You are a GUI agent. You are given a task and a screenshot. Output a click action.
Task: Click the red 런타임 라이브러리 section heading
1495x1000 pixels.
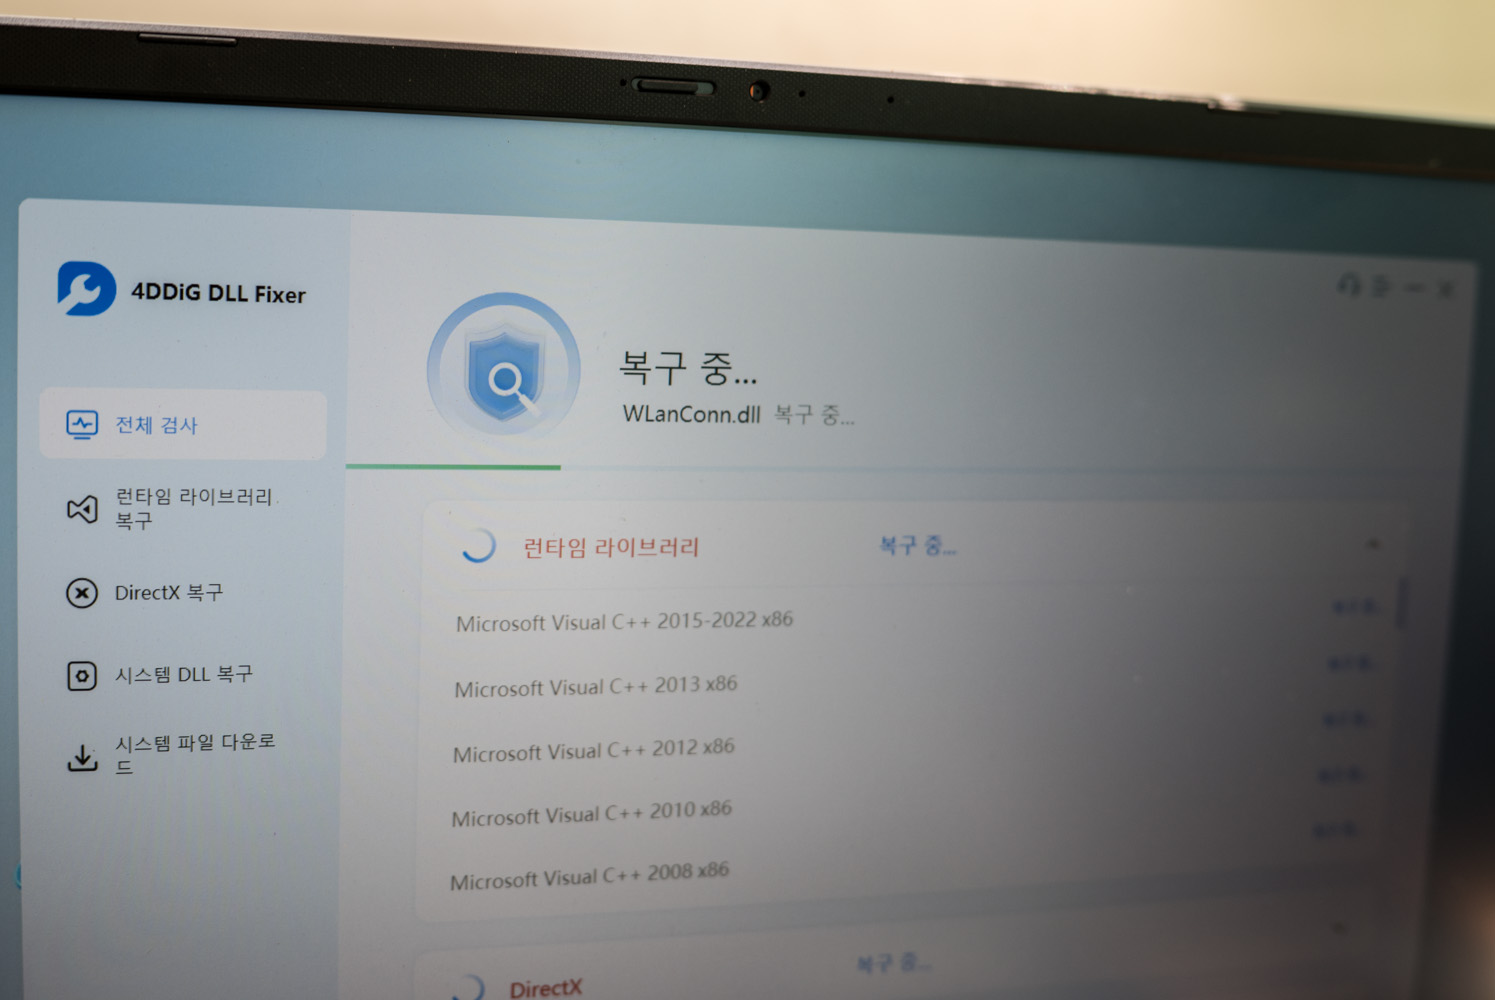611,547
